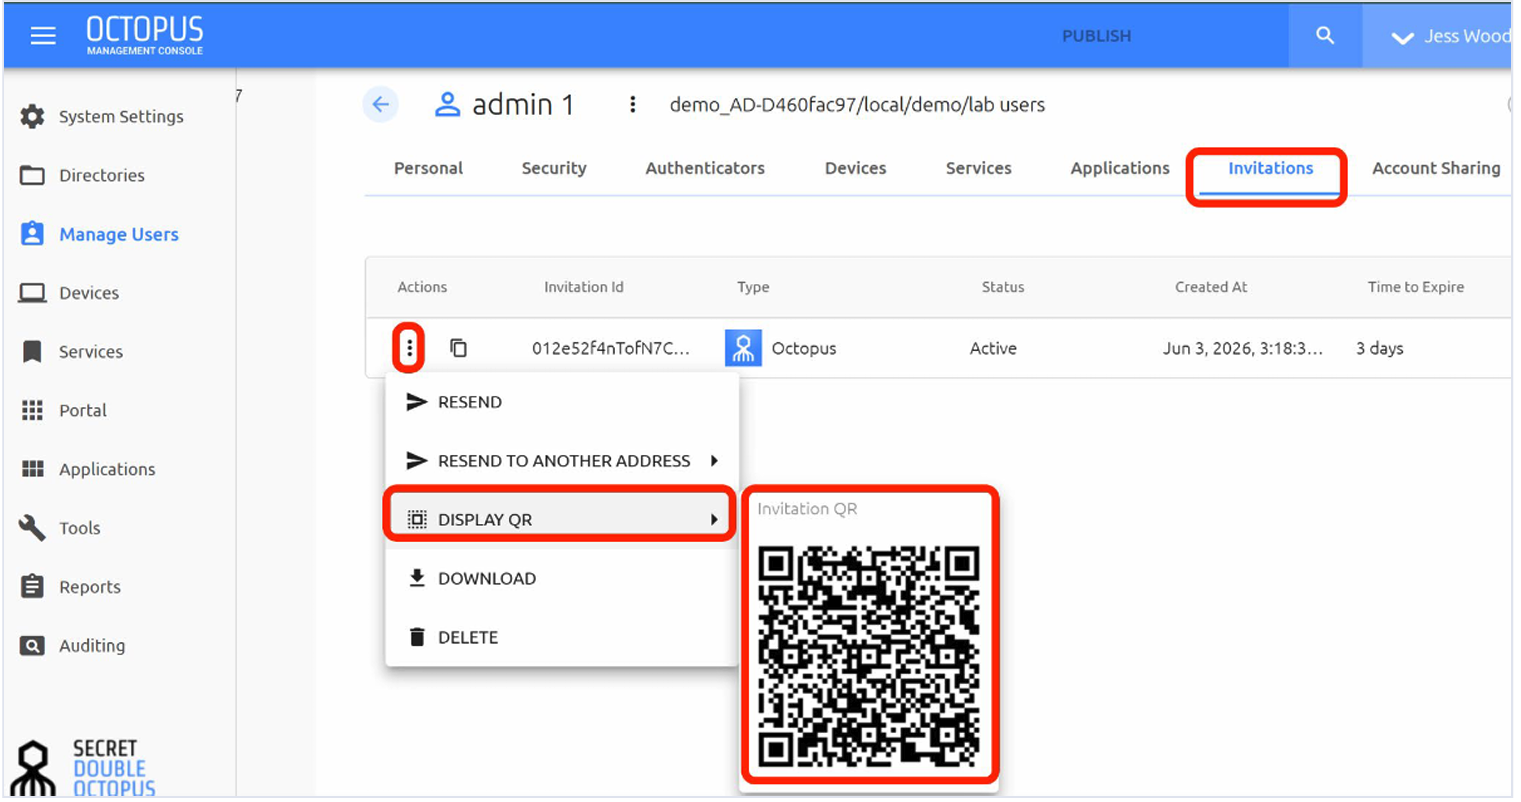
Task: Click the search magnifier icon
Action: tap(1325, 36)
